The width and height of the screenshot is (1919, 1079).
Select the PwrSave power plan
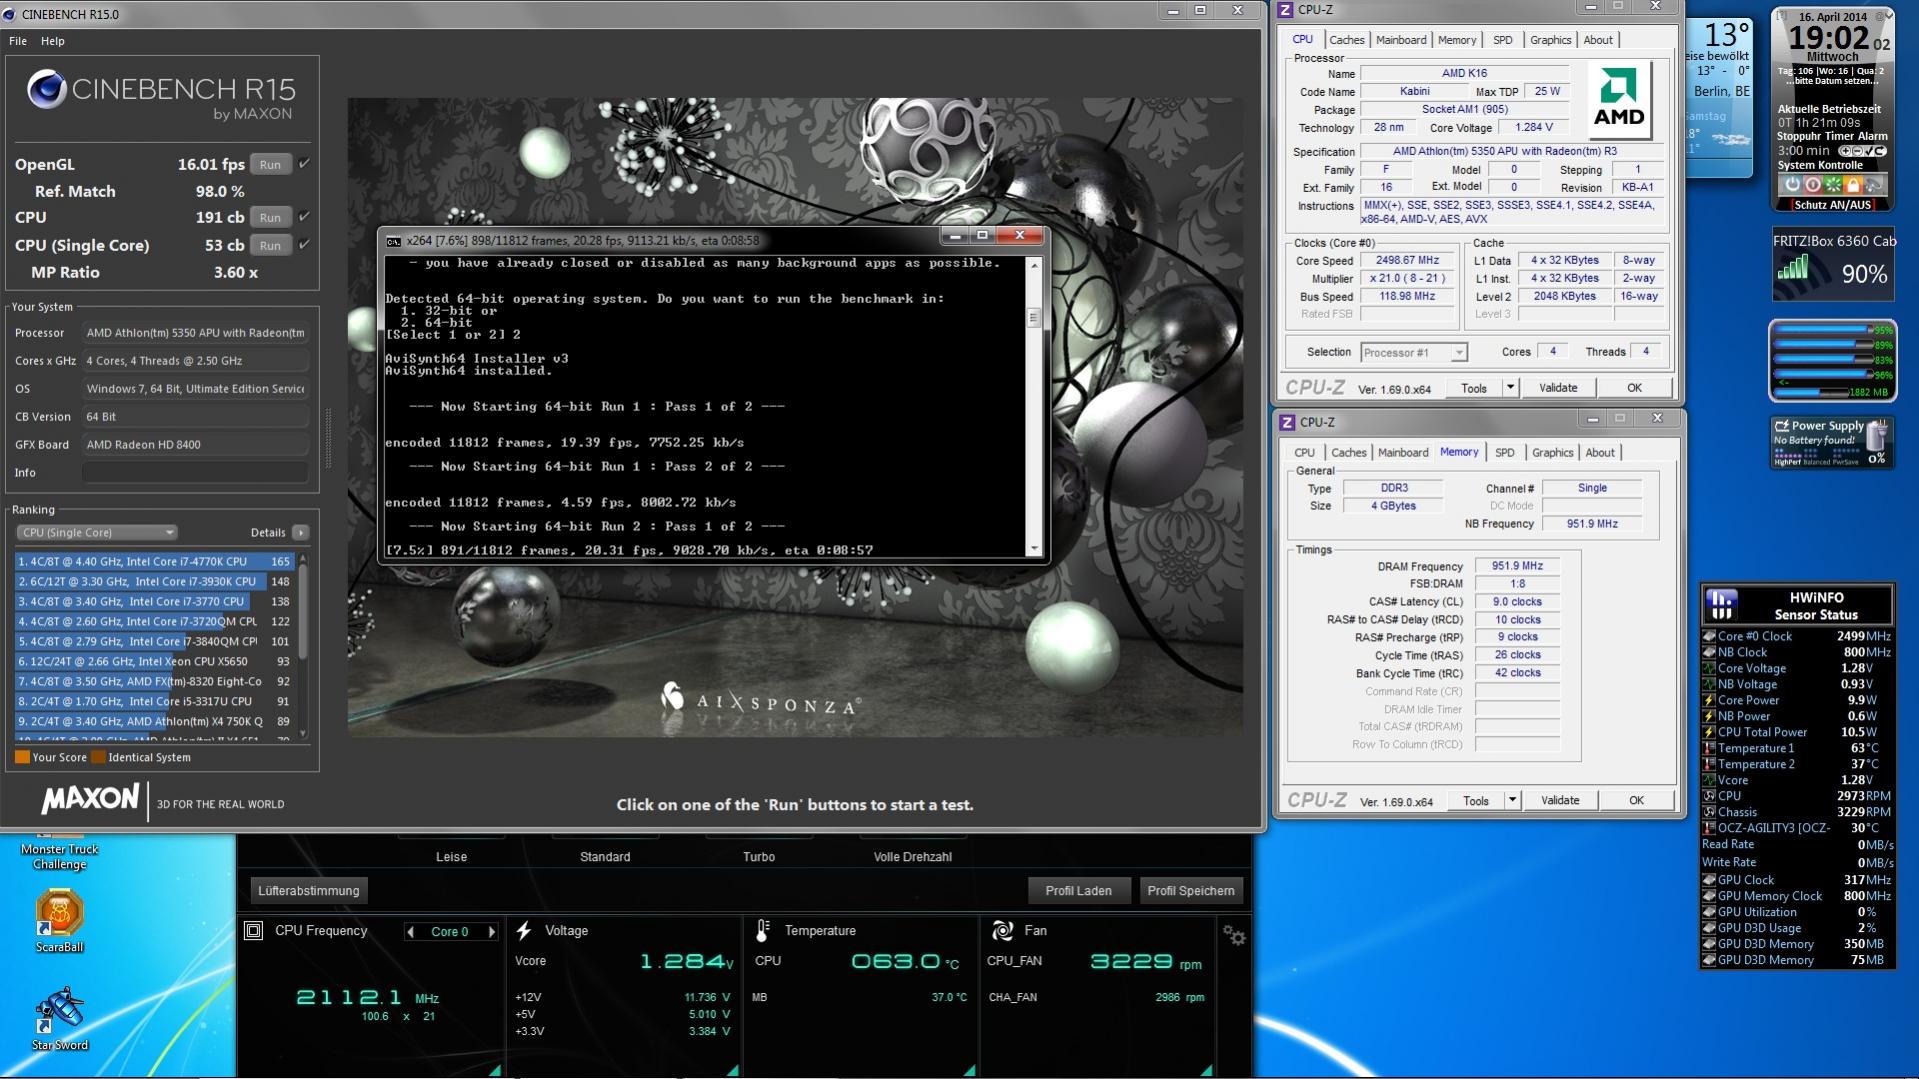(x=1847, y=462)
